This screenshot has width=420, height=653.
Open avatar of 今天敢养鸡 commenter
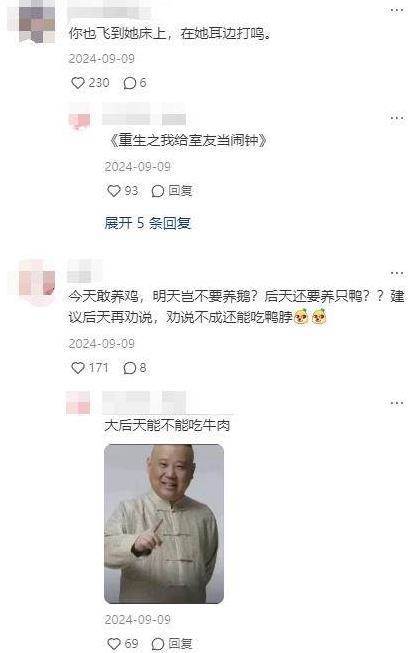pos(37,282)
